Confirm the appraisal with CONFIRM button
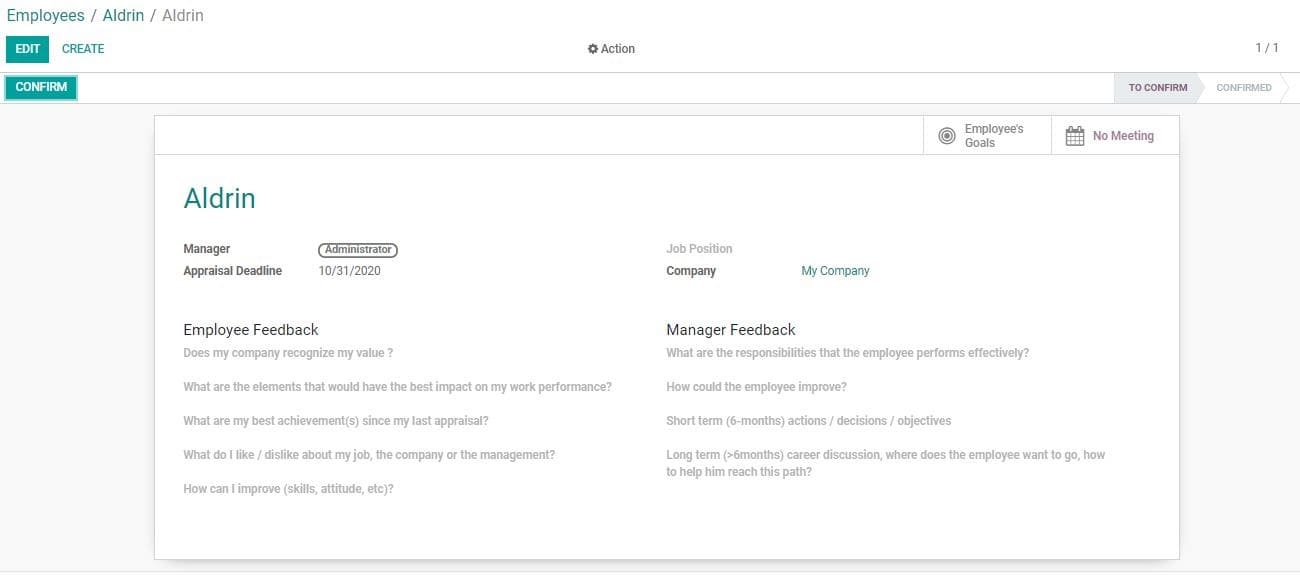This screenshot has width=1300, height=584. click(41, 87)
